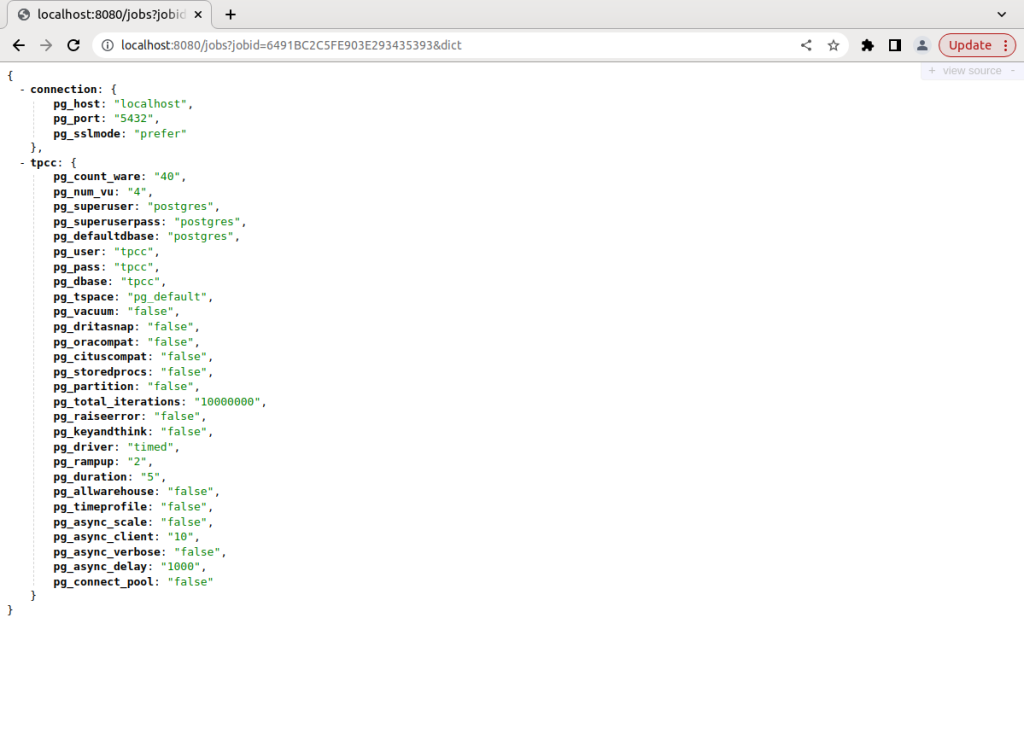Click the pg_superuserpass key
1024x746 pixels.
click(x=106, y=221)
